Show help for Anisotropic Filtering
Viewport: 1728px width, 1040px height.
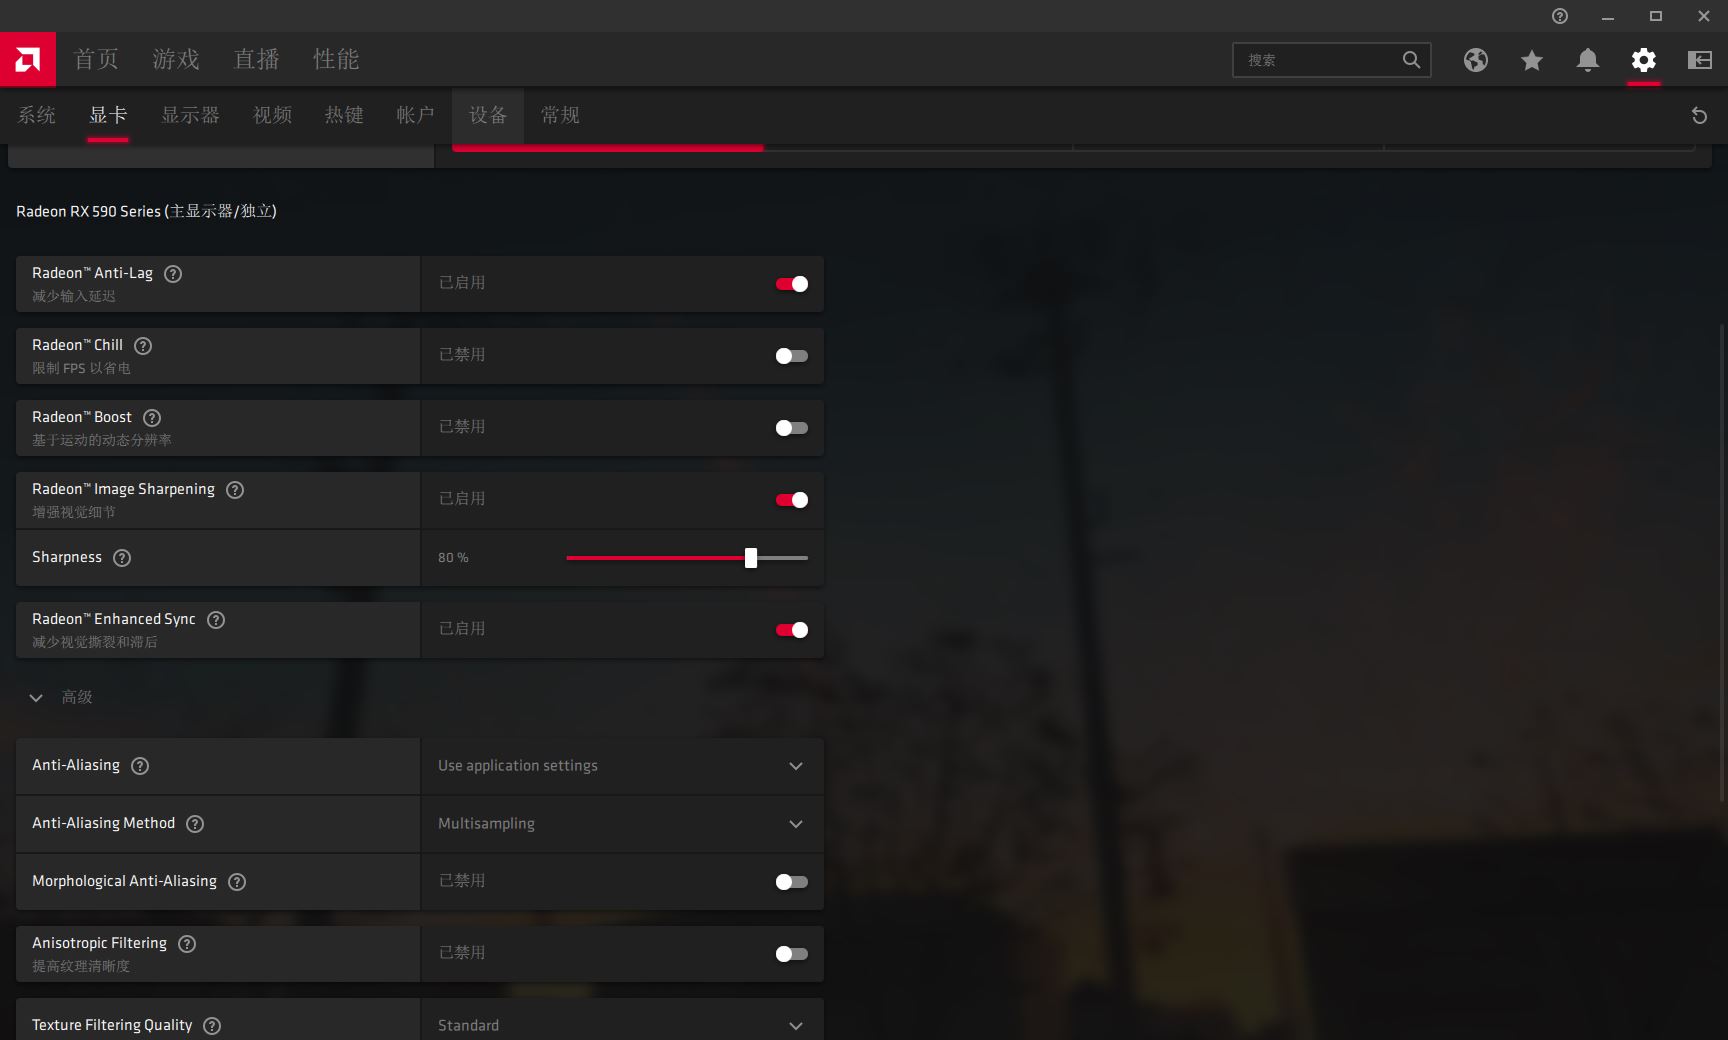[187, 944]
